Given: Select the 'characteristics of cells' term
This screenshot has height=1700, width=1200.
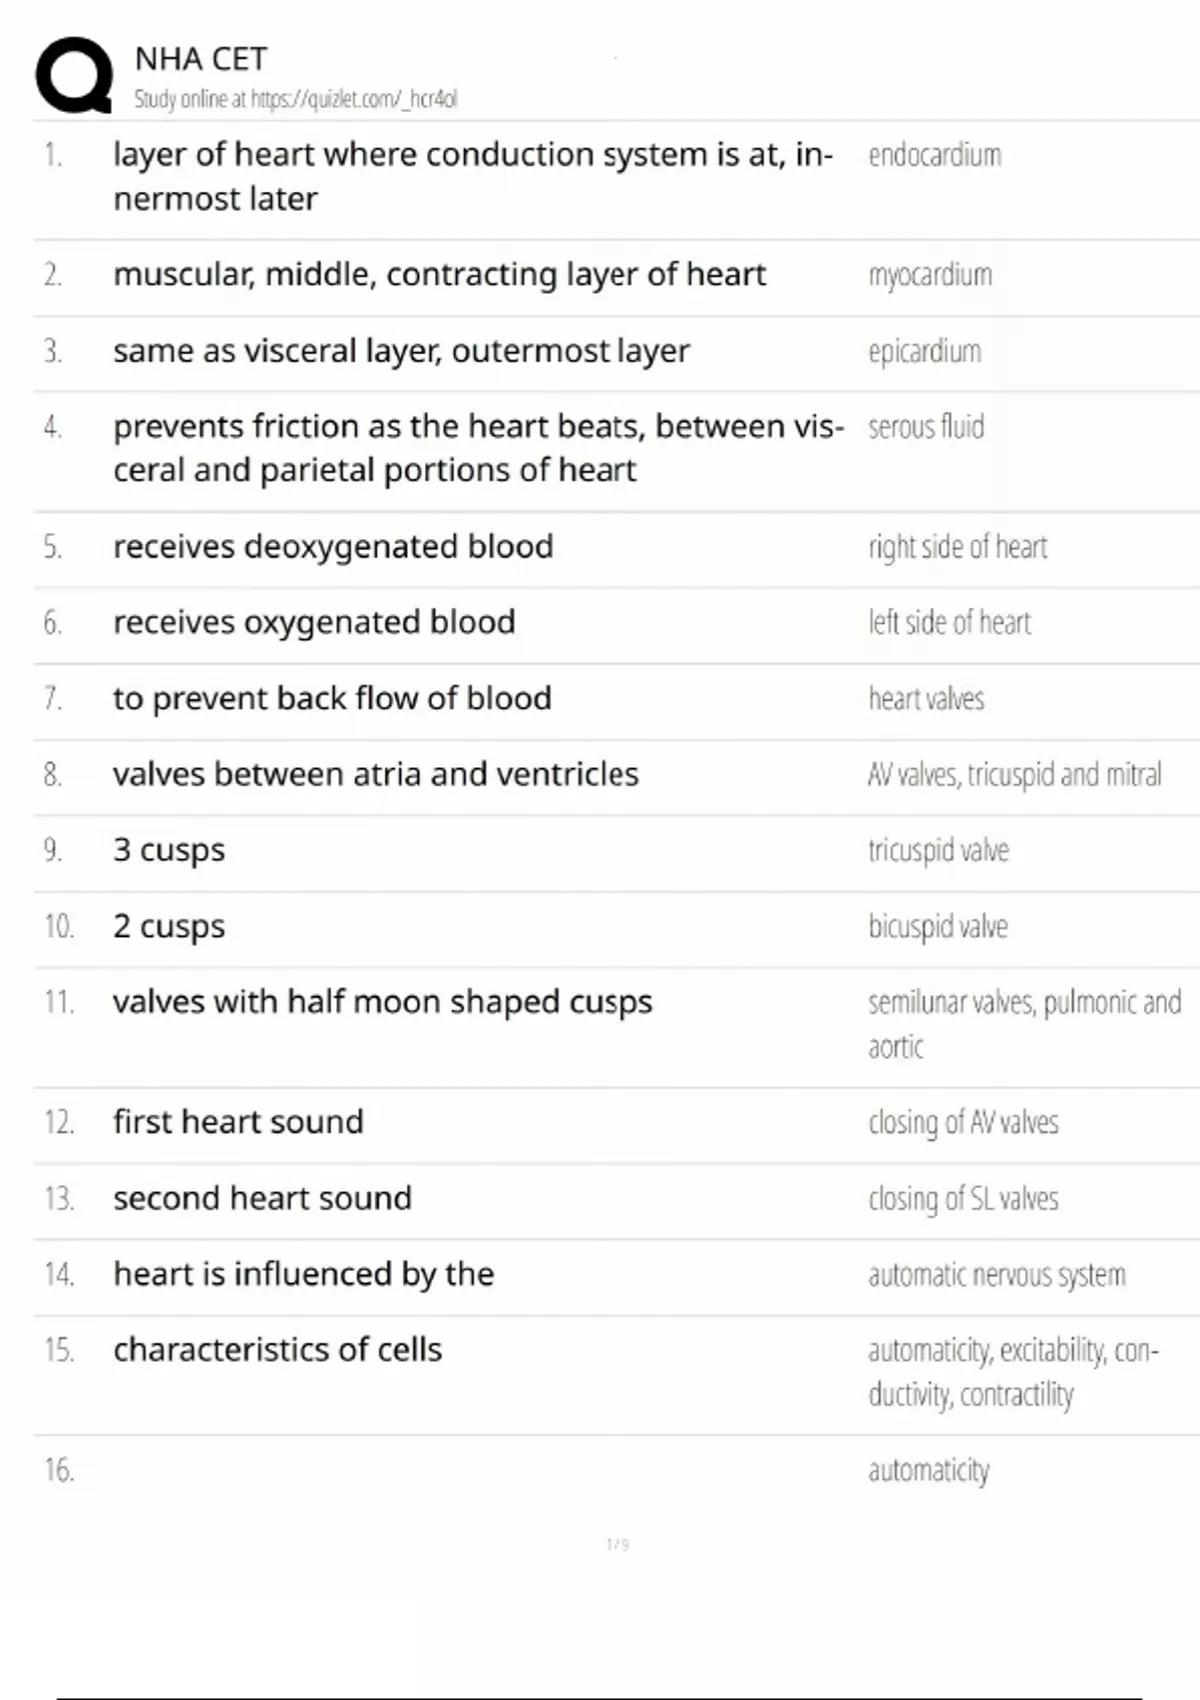Looking at the screenshot, I should [277, 1350].
